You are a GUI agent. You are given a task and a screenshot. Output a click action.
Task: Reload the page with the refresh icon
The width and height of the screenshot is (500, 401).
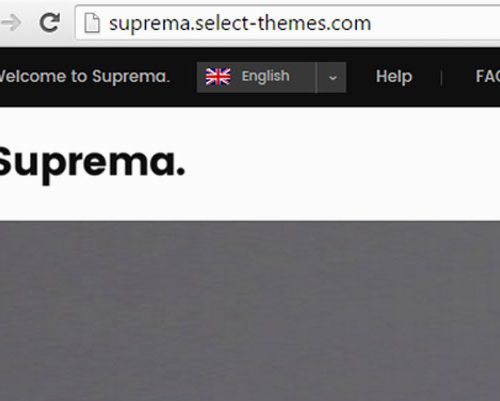pyautogui.click(x=50, y=22)
